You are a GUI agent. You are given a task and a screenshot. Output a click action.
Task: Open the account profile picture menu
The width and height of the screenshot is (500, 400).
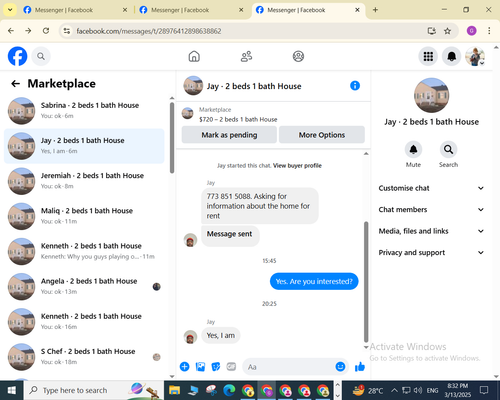(475, 56)
